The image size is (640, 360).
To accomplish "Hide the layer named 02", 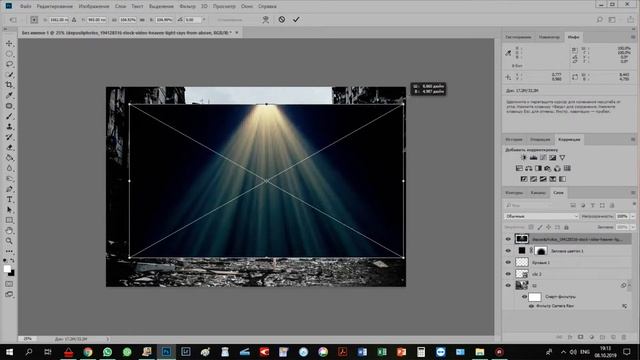I will click(508, 285).
